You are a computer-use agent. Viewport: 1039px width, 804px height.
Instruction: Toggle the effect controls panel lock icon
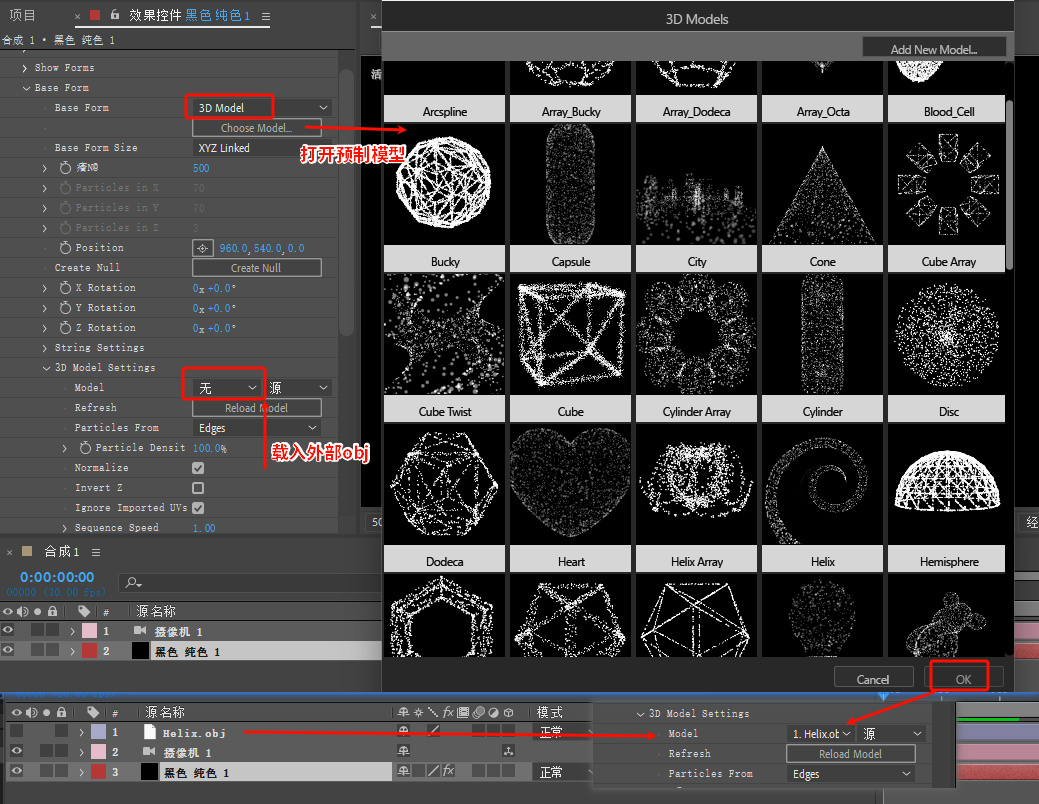(x=115, y=15)
